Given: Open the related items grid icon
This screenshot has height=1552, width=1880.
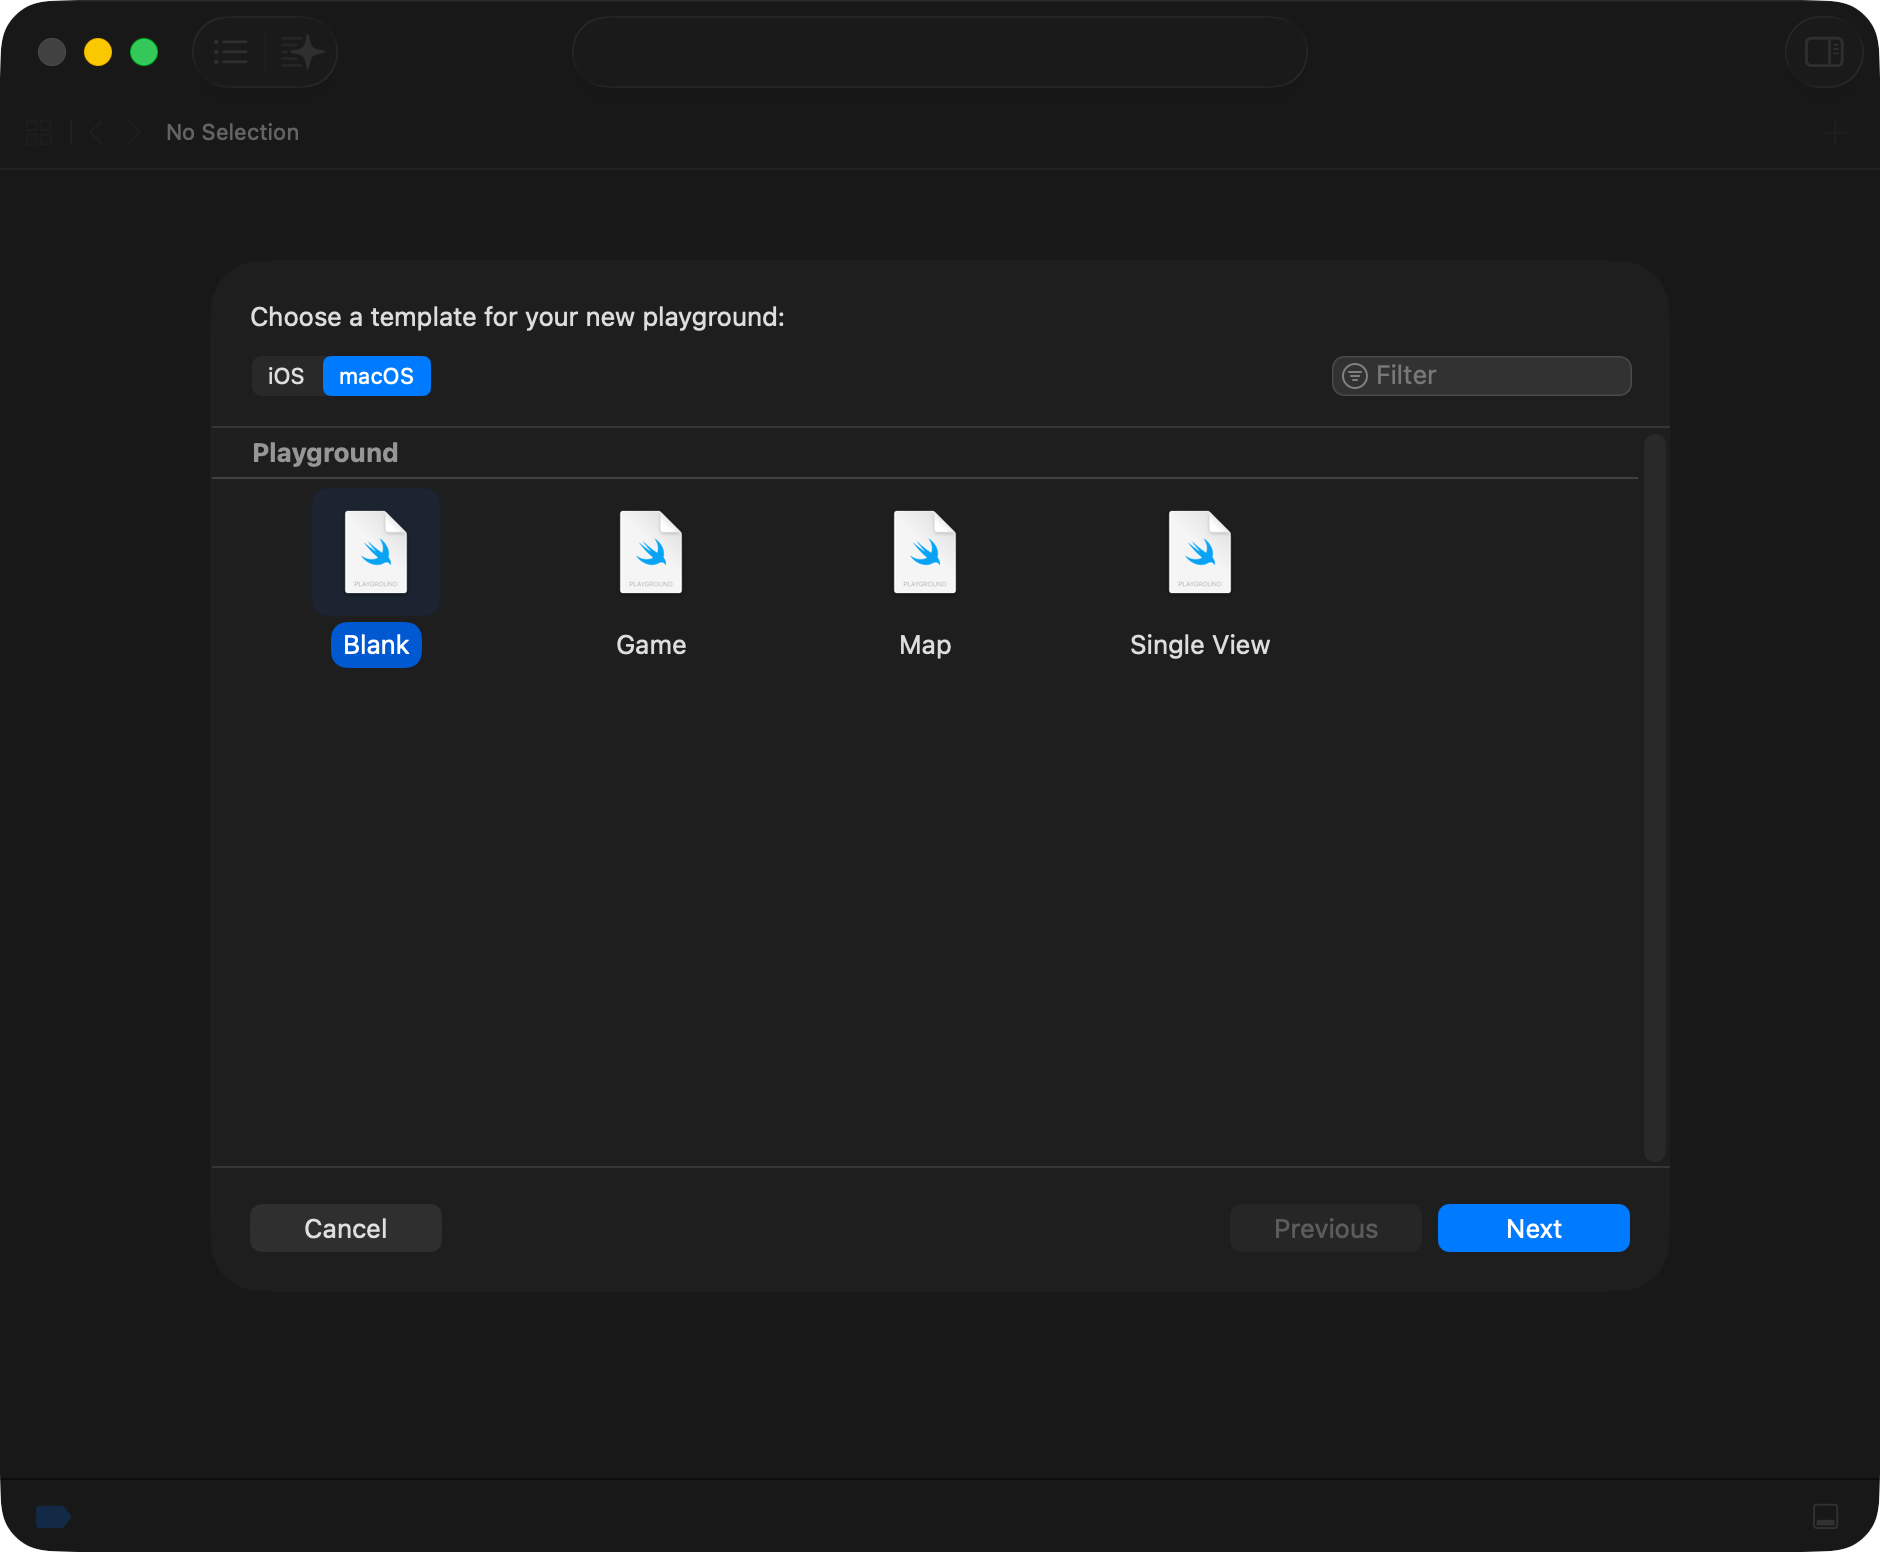Looking at the screenshot, I should coord(38,132).
